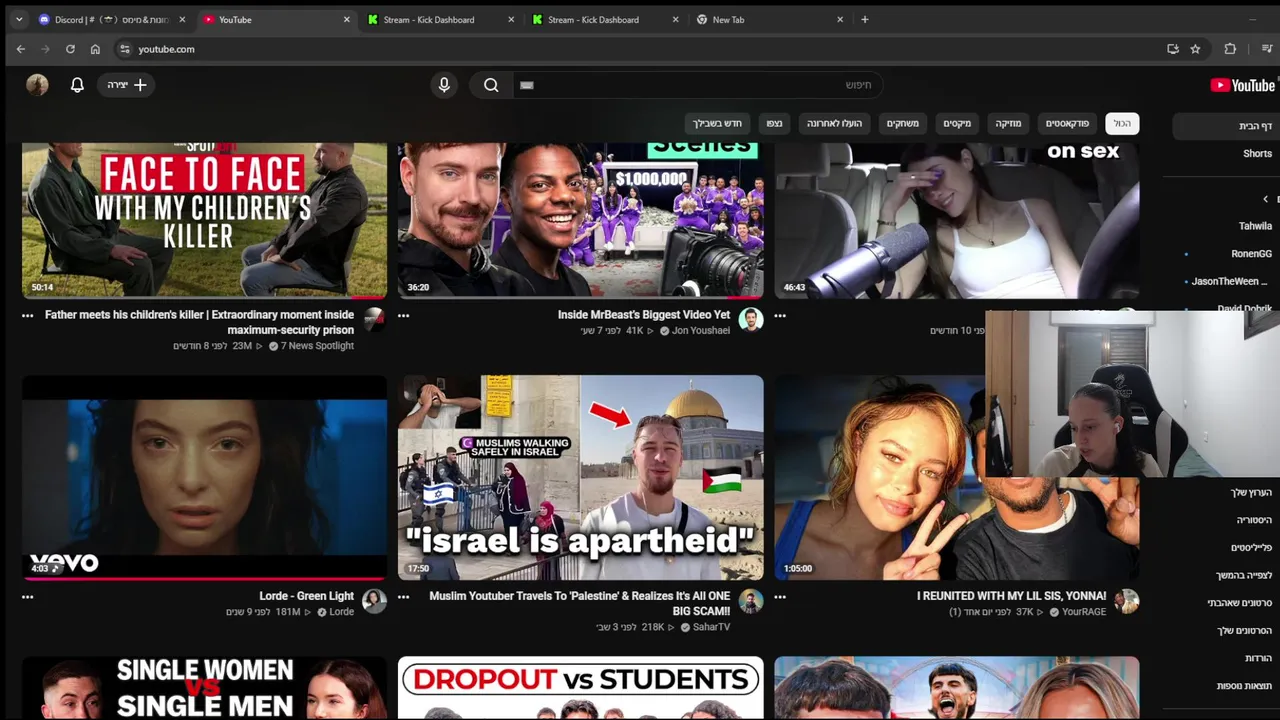
Task: Focus the YouTube search field
Action: [x=697, y=85]
